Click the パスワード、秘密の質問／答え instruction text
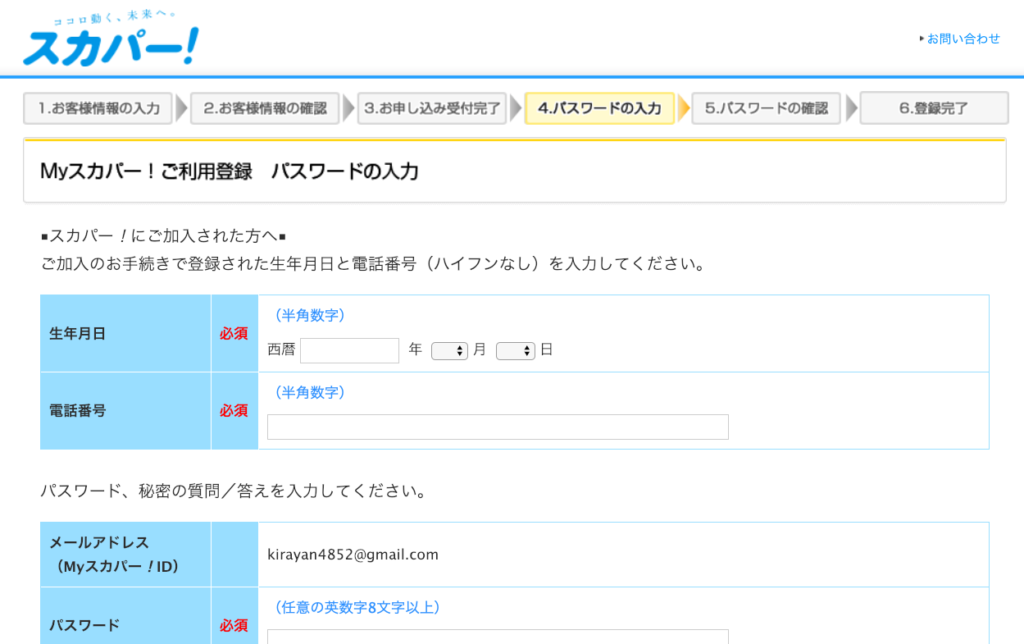The height and width of the screenshot is (644, 1024). [x=234, y=491]
